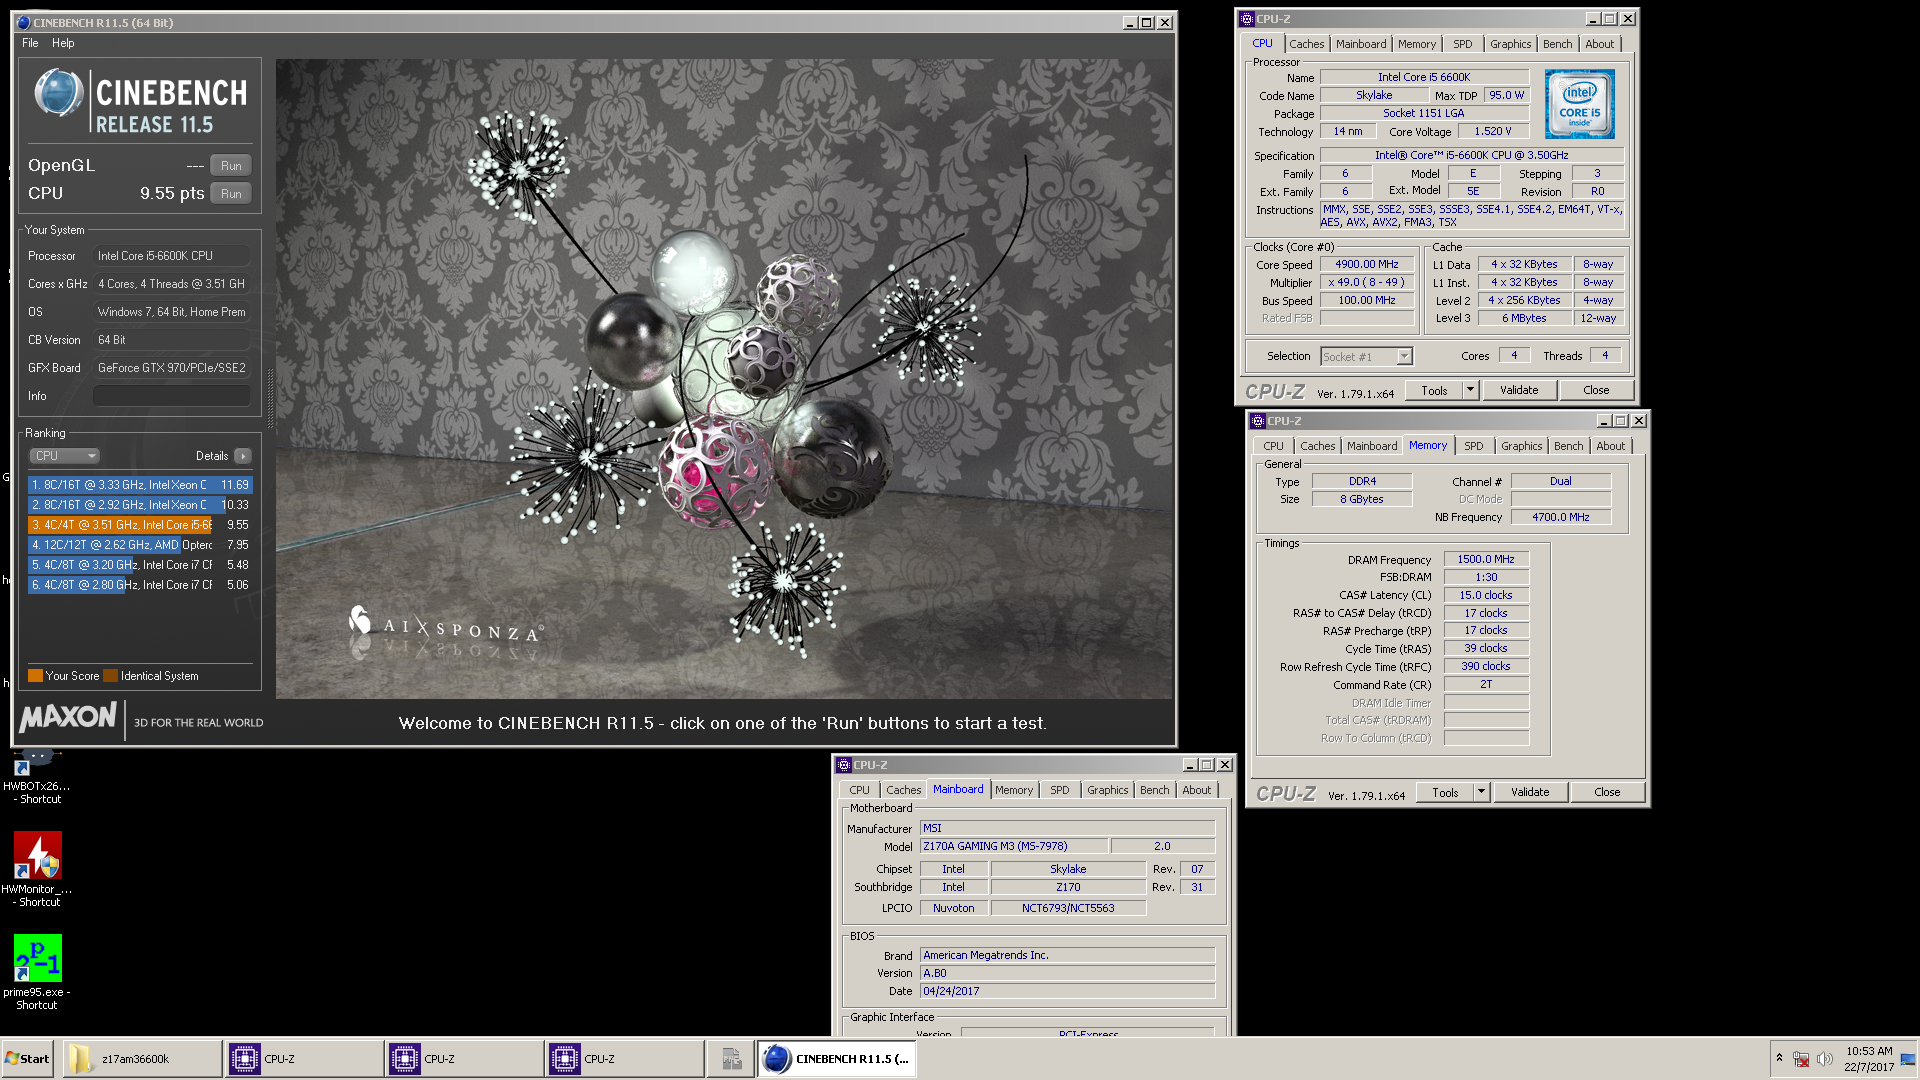The image size is (1920, 1080).
Task: Select ranking row 4C/8T @ 3.20 GHz
Action: [x=140, y=565]
